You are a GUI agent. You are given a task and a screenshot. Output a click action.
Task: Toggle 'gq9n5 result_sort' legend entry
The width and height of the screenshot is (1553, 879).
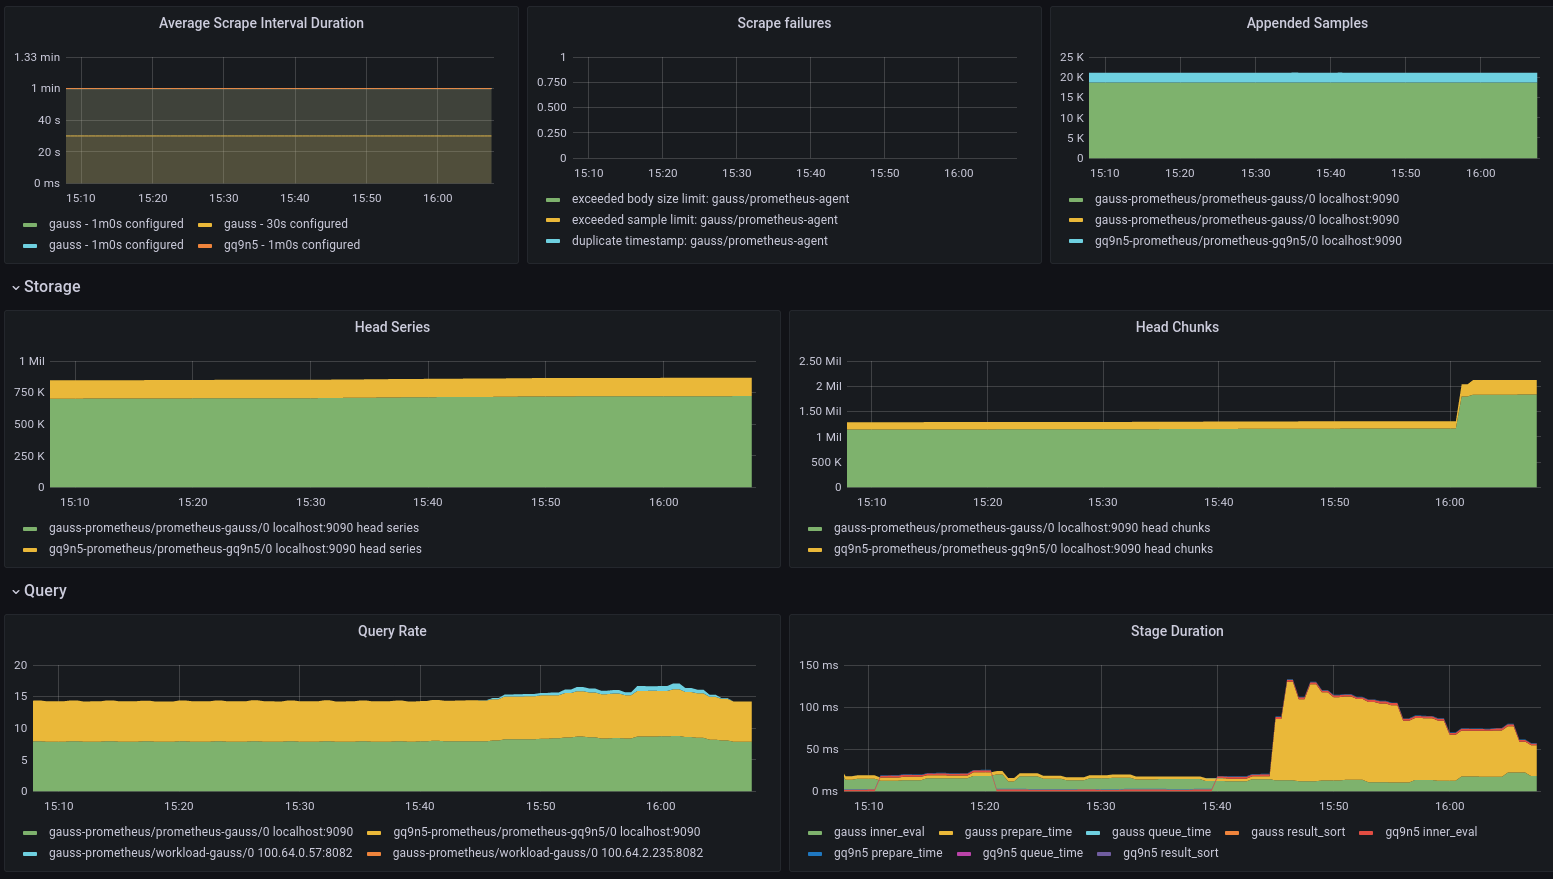(1171, 853)
